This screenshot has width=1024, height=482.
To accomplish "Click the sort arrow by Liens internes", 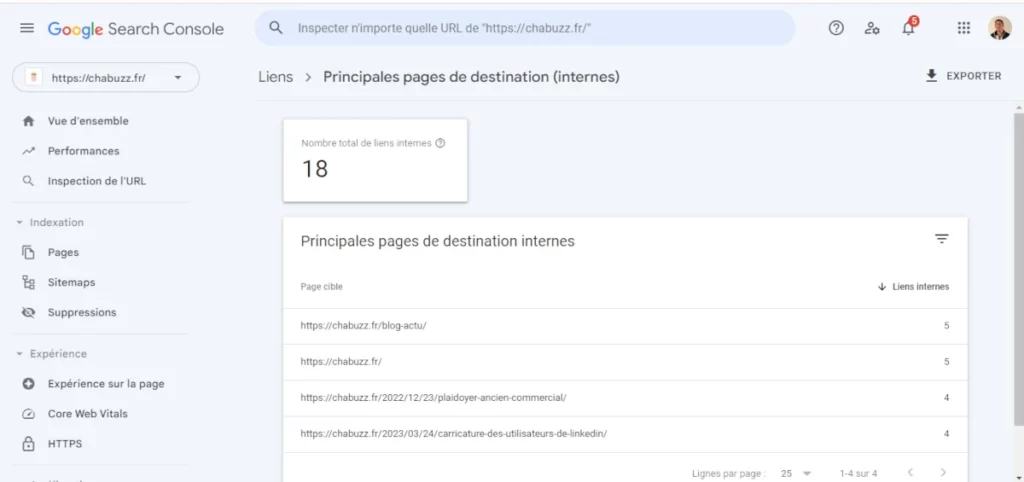I will pos(882,287).
